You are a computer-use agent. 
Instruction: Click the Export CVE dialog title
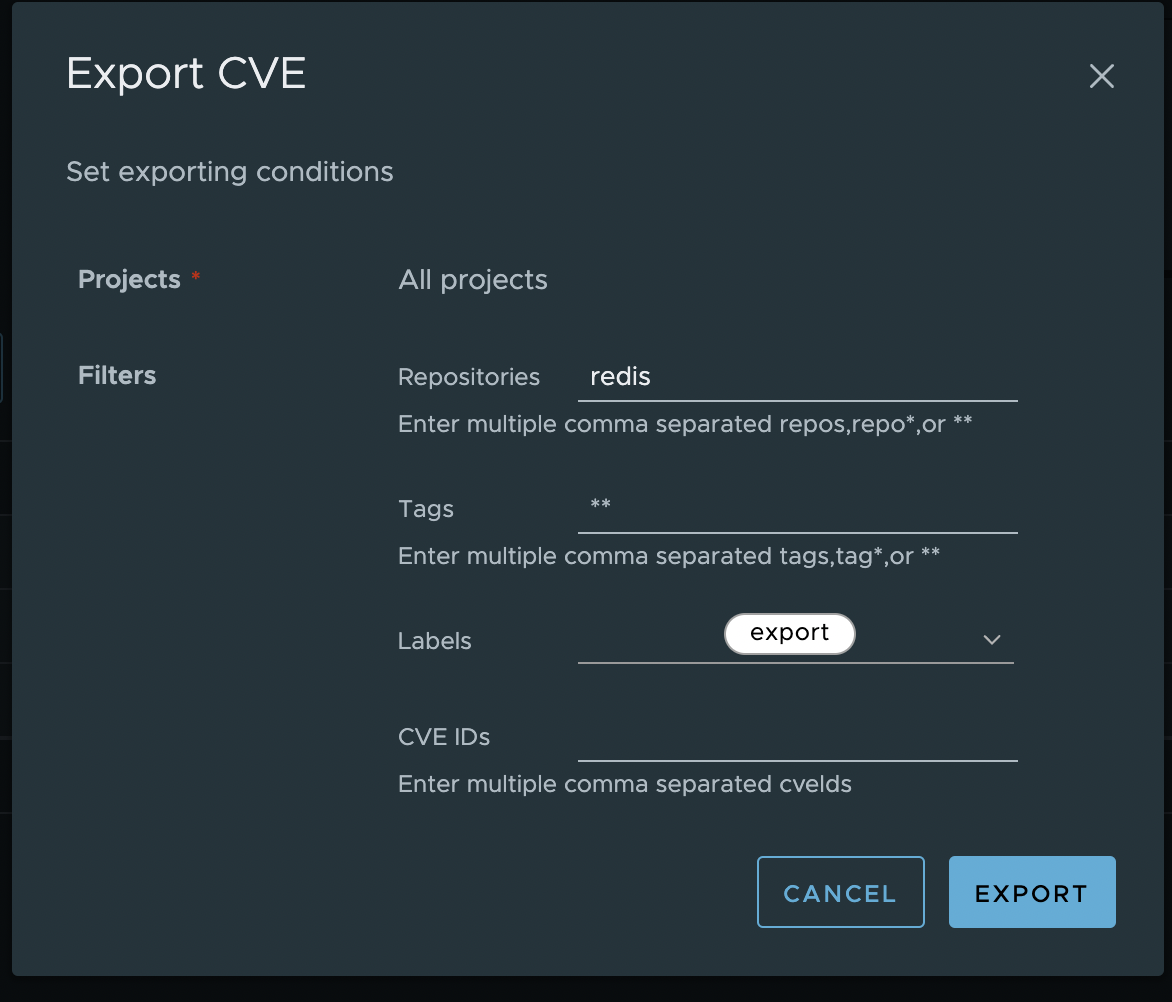185,73
